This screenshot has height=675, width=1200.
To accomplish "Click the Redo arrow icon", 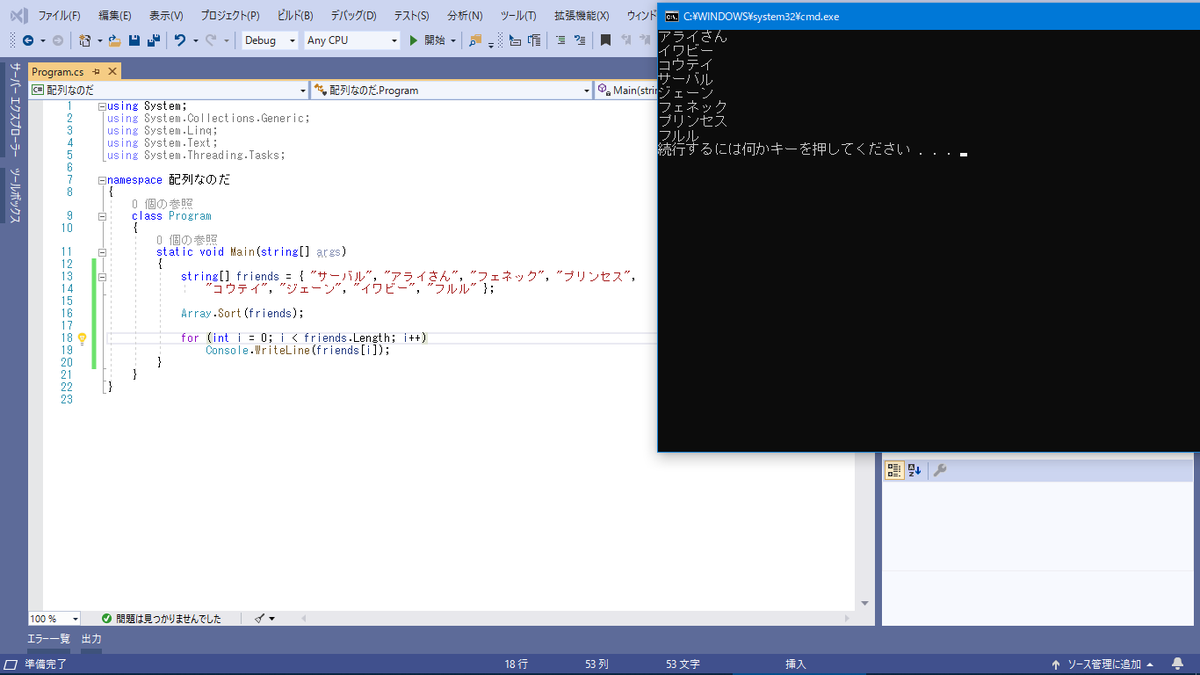I will [211, 41].
